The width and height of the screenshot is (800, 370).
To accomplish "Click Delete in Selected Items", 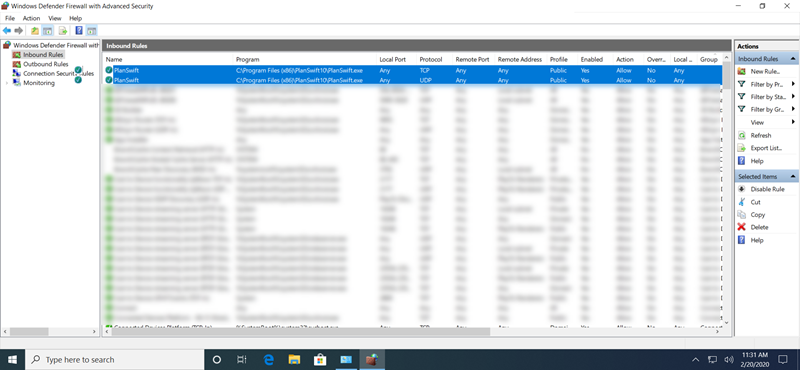I will click(759, 227).
